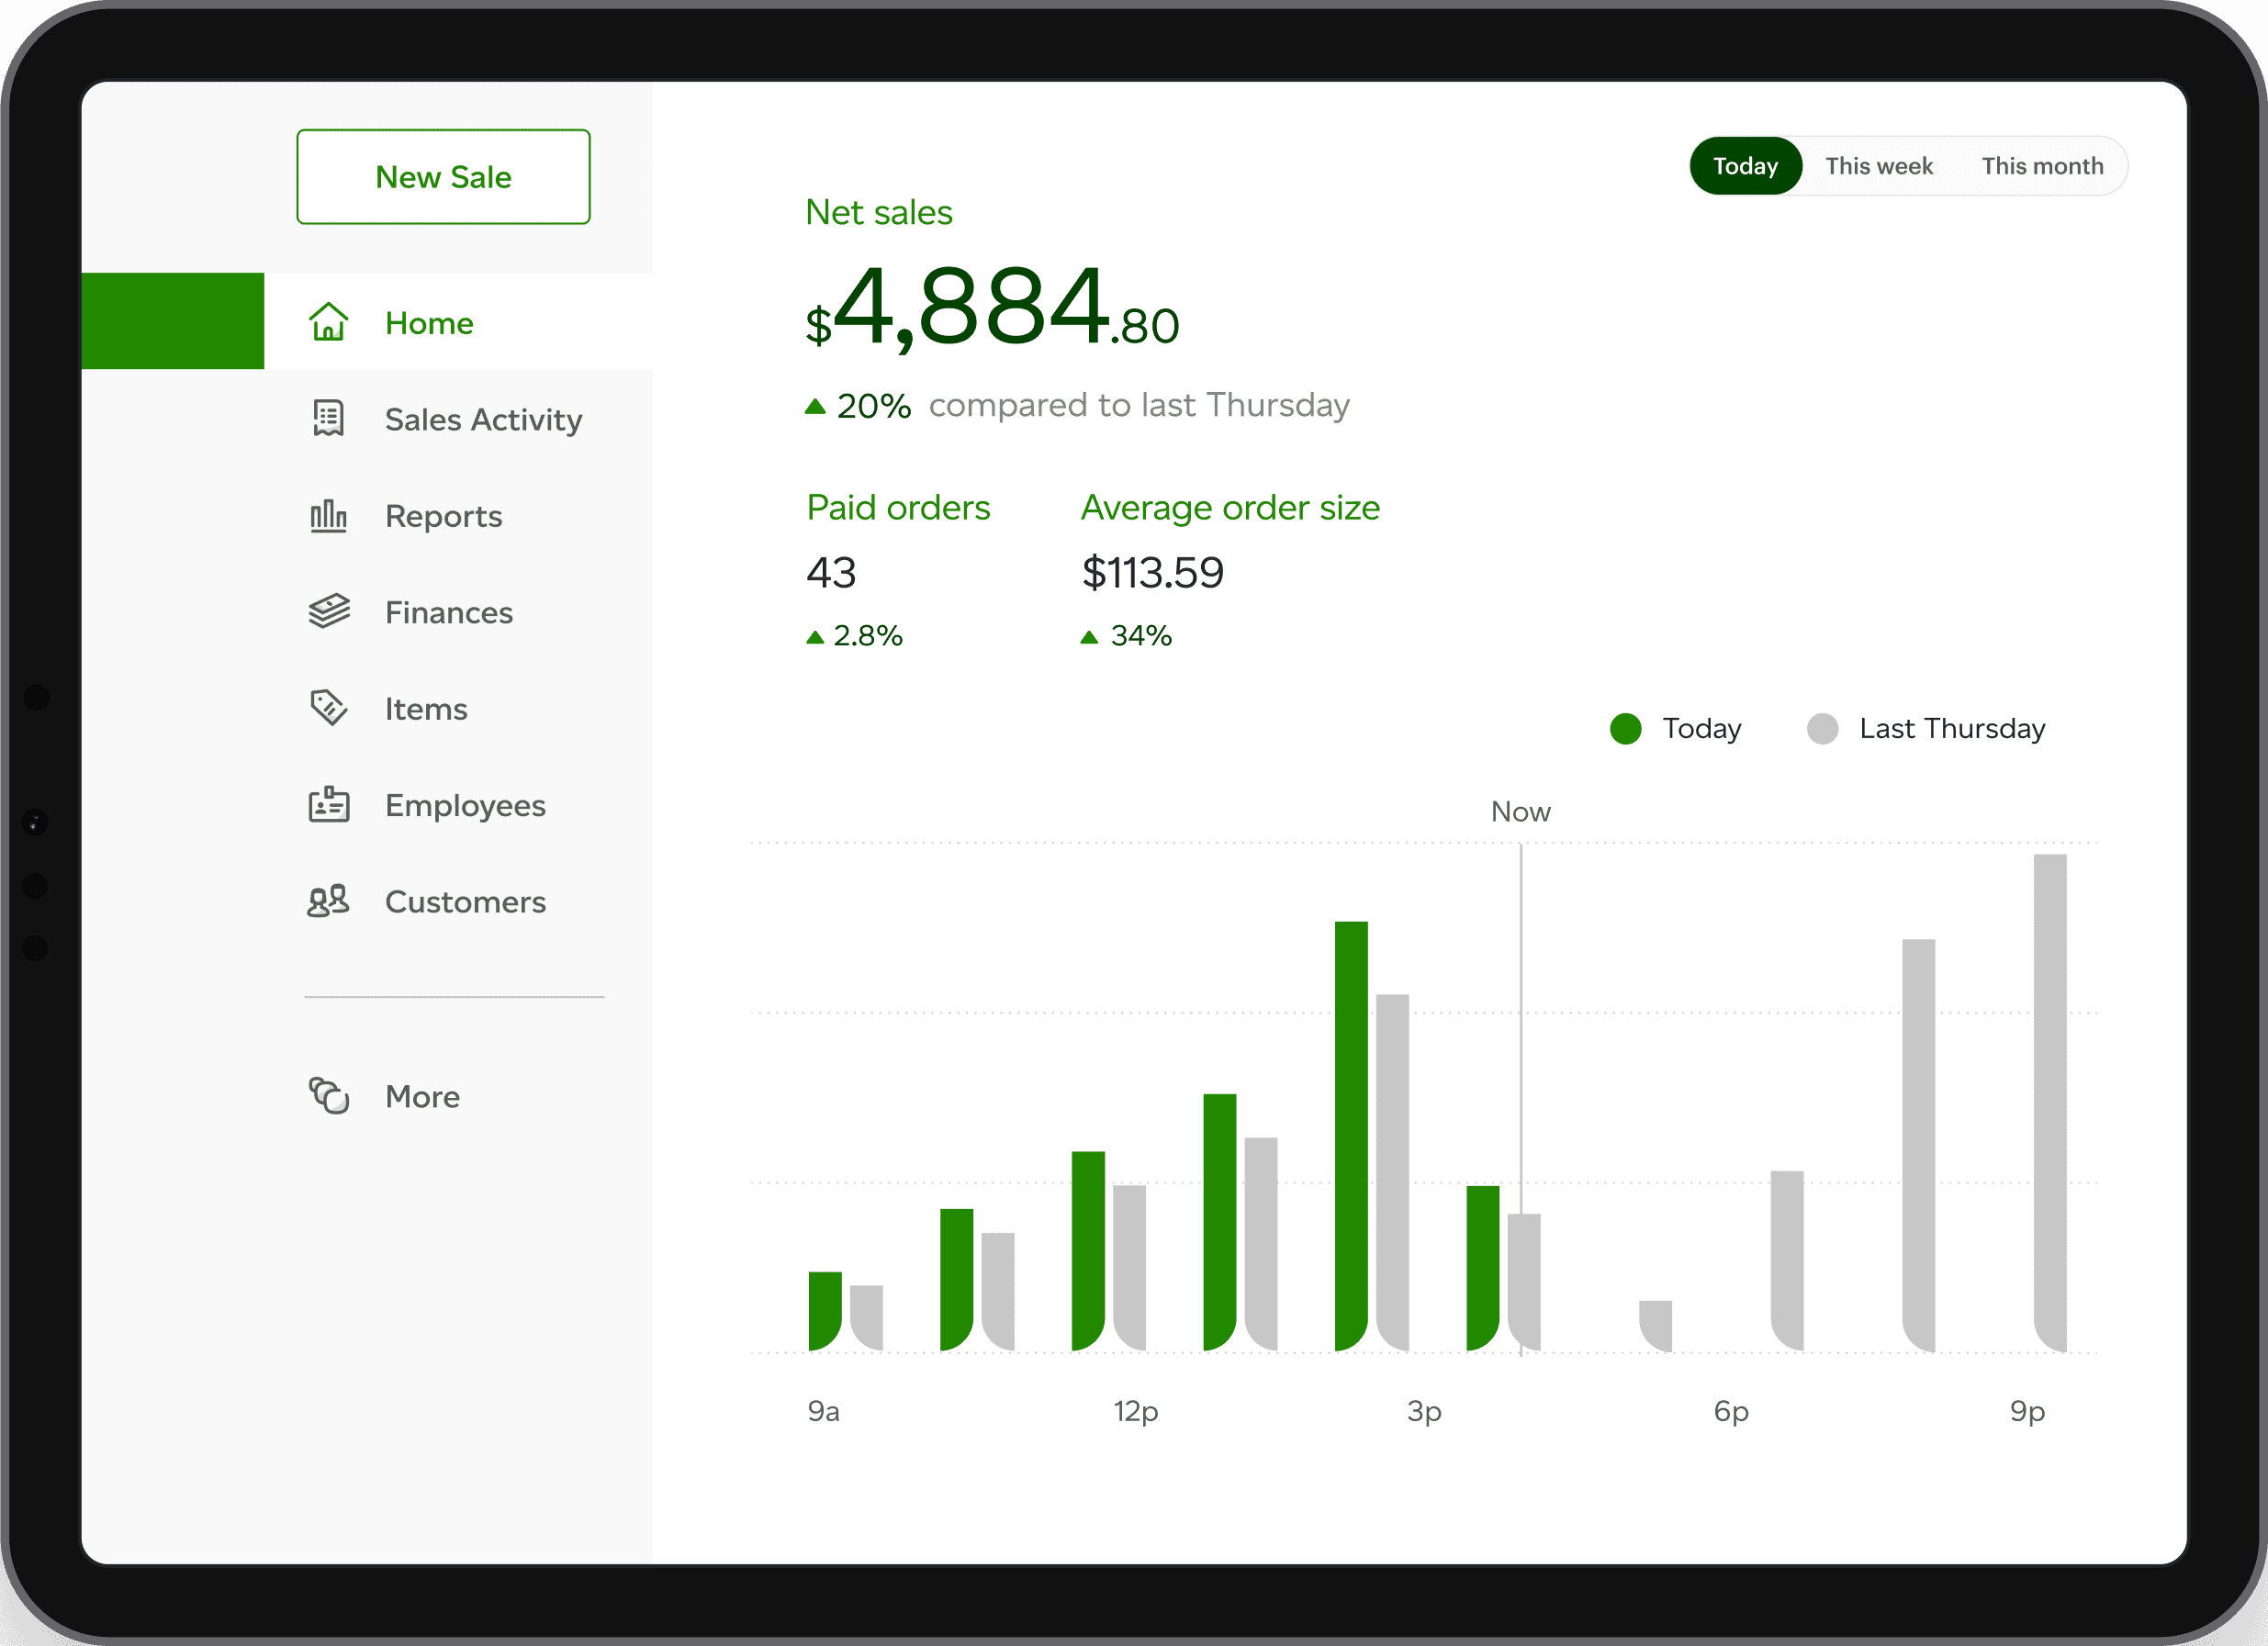Viewport: 2268px width, 1646px height.
Task: Click the green bar at 9a
Action: coord(825,1311)
